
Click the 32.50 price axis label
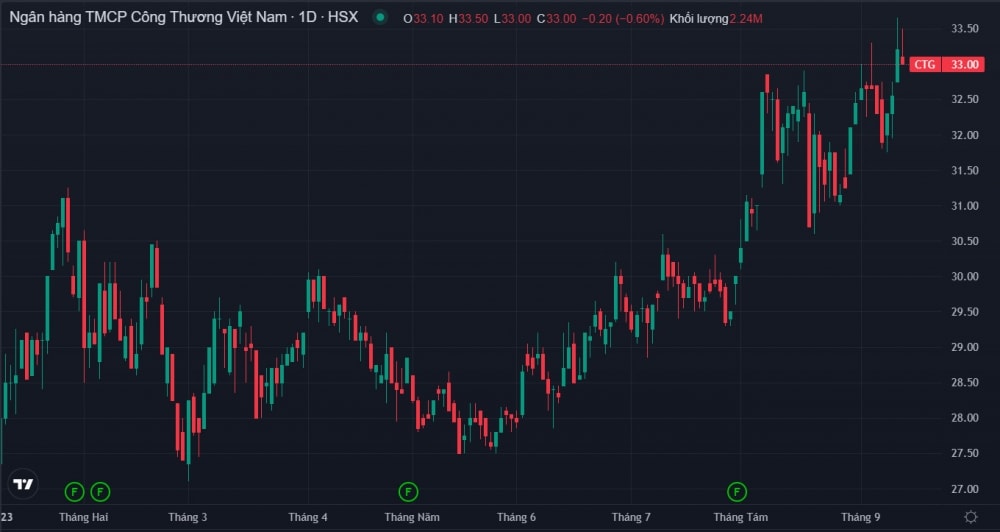[964, 100]
